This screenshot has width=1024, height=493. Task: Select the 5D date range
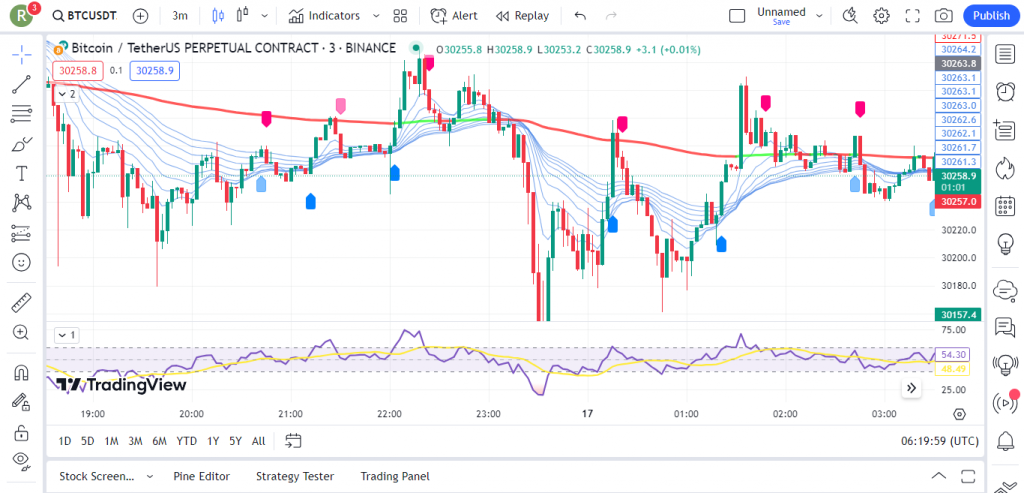click(x=88, y=441)
